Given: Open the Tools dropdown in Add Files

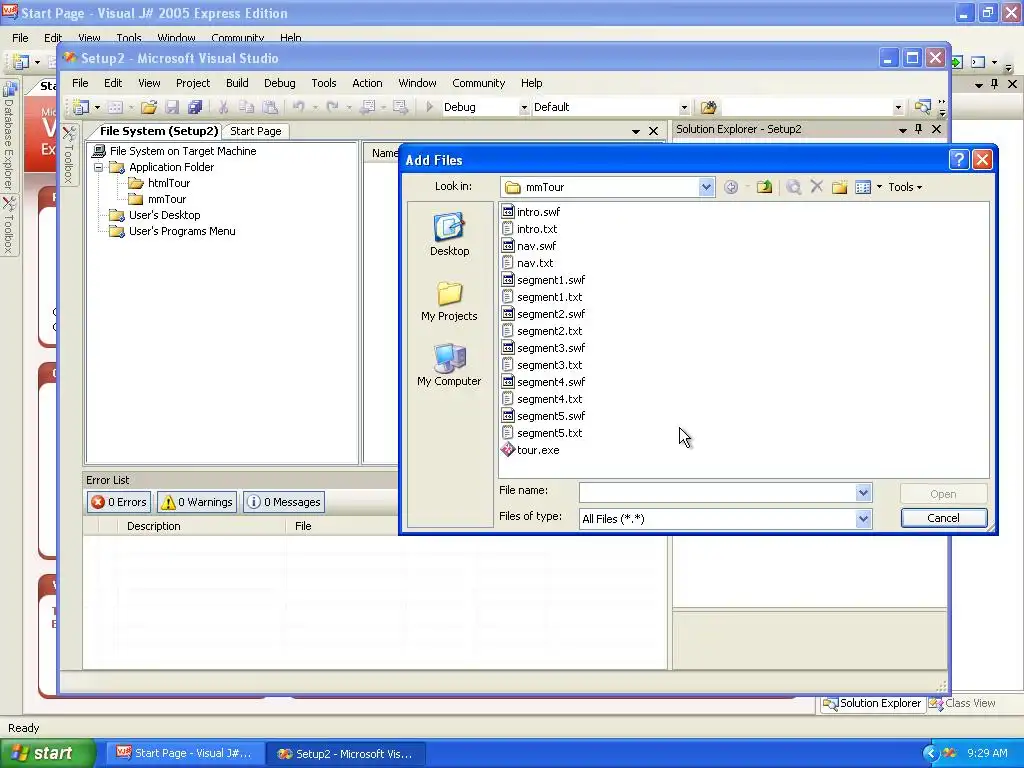Looking at the screenshot, I should 905,187.
